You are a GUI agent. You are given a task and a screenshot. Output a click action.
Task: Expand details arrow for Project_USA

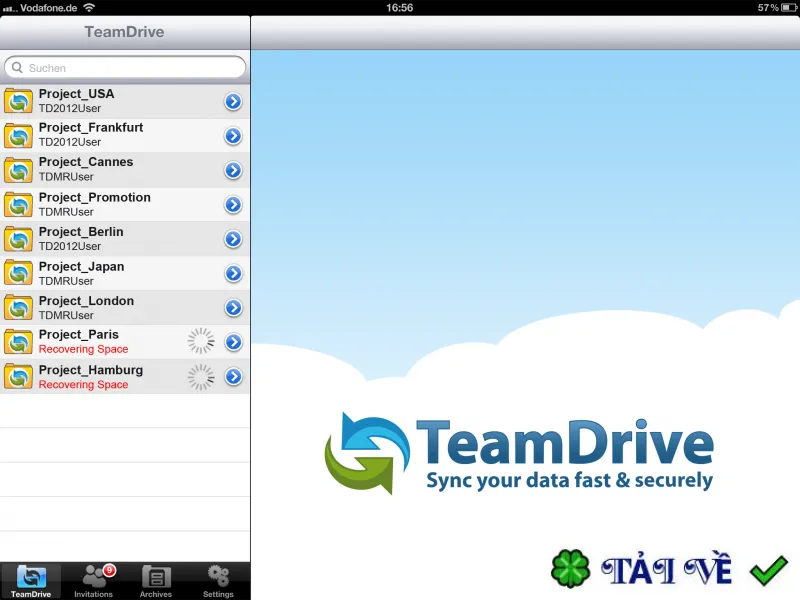[233, 102]
